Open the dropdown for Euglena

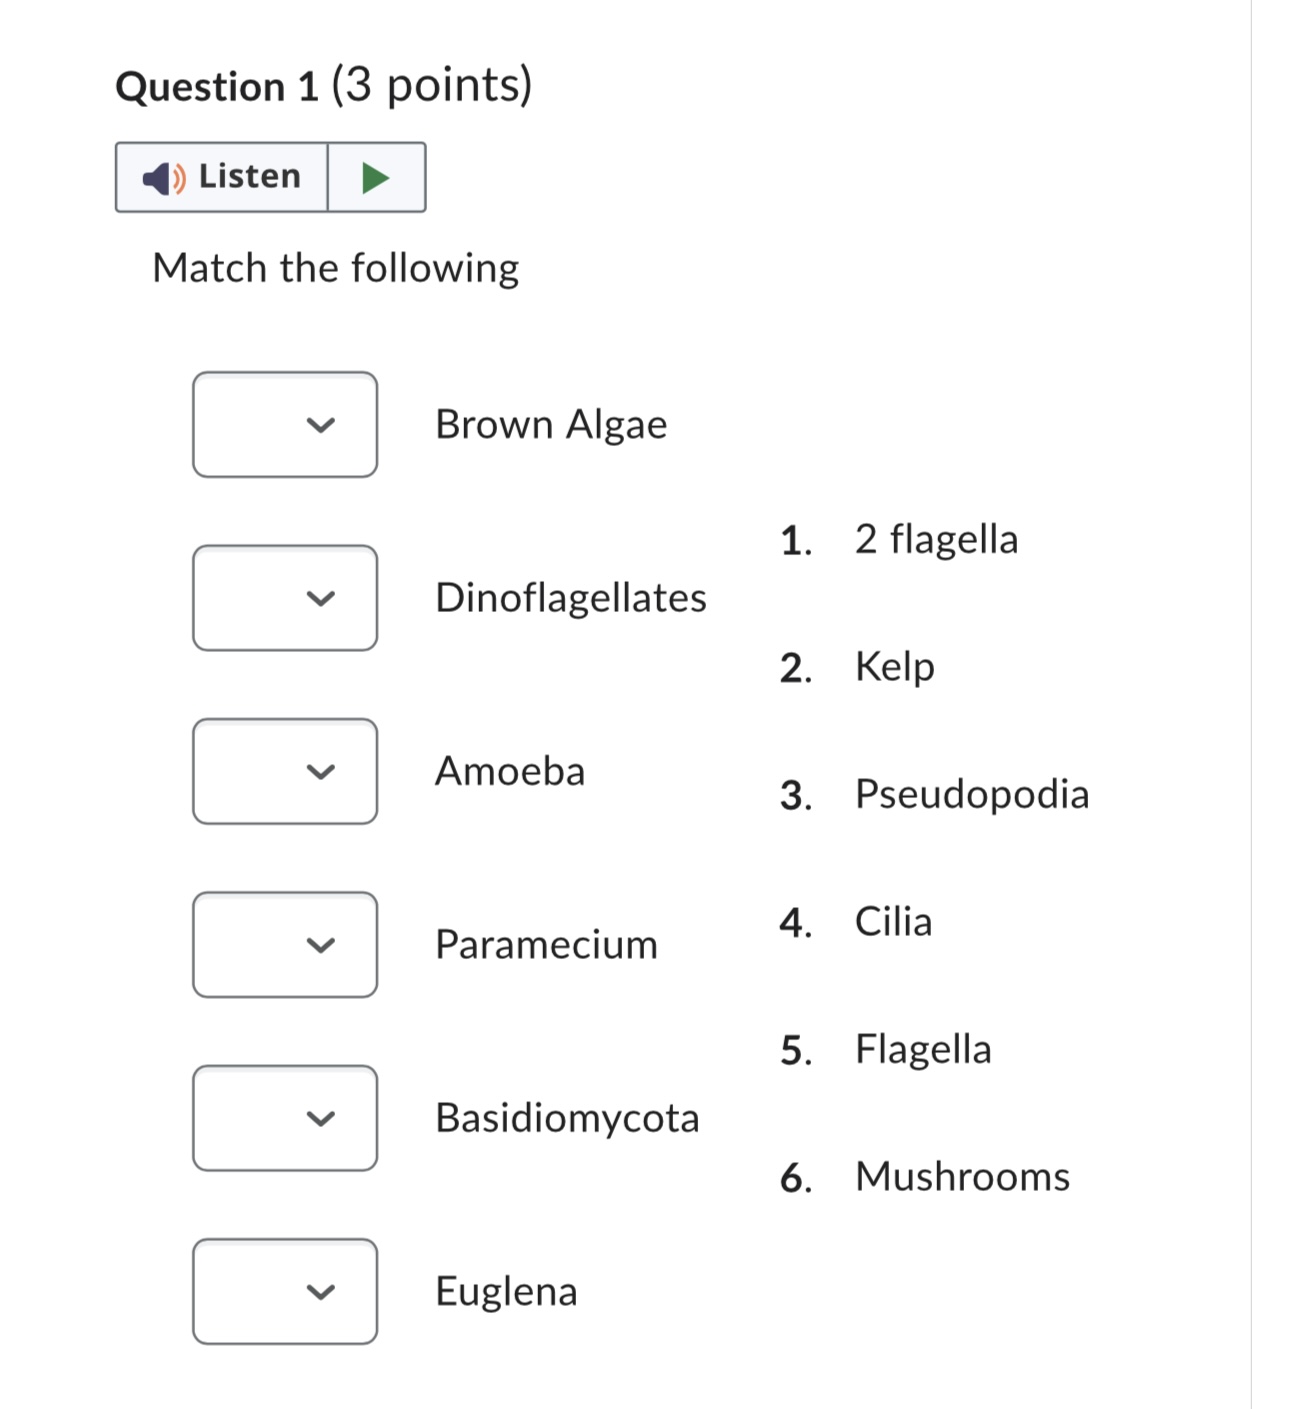285,1292
